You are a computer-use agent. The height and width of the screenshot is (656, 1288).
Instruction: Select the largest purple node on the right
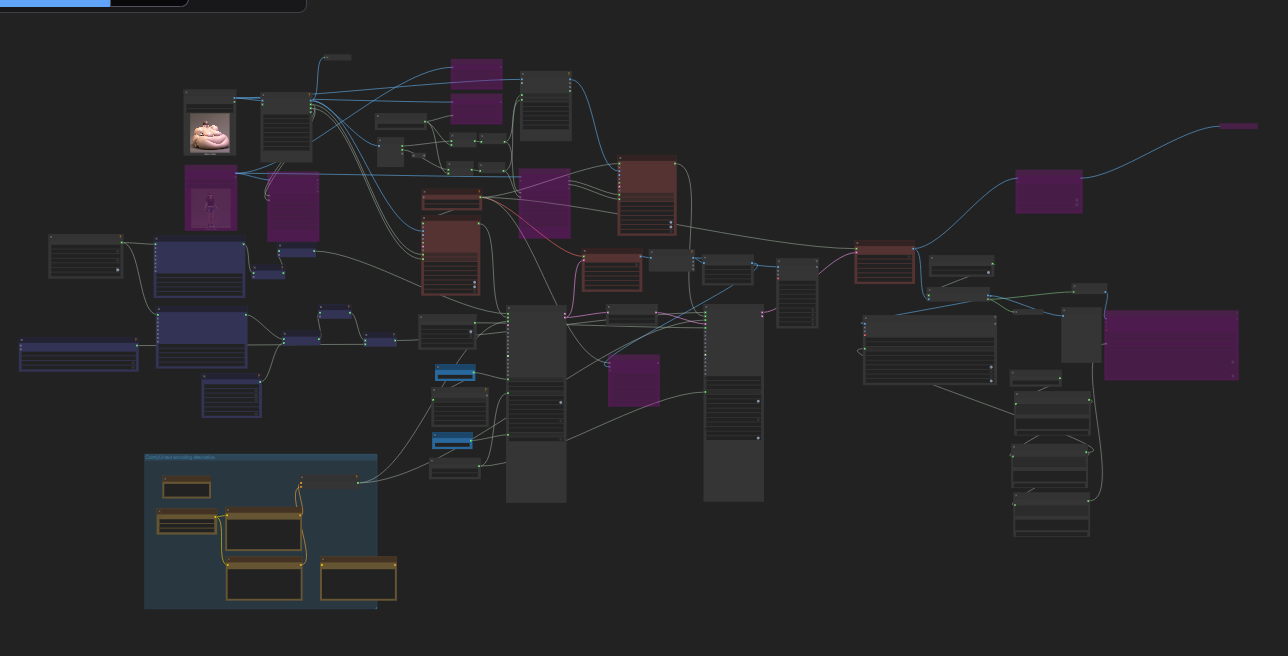(1171, 345)
